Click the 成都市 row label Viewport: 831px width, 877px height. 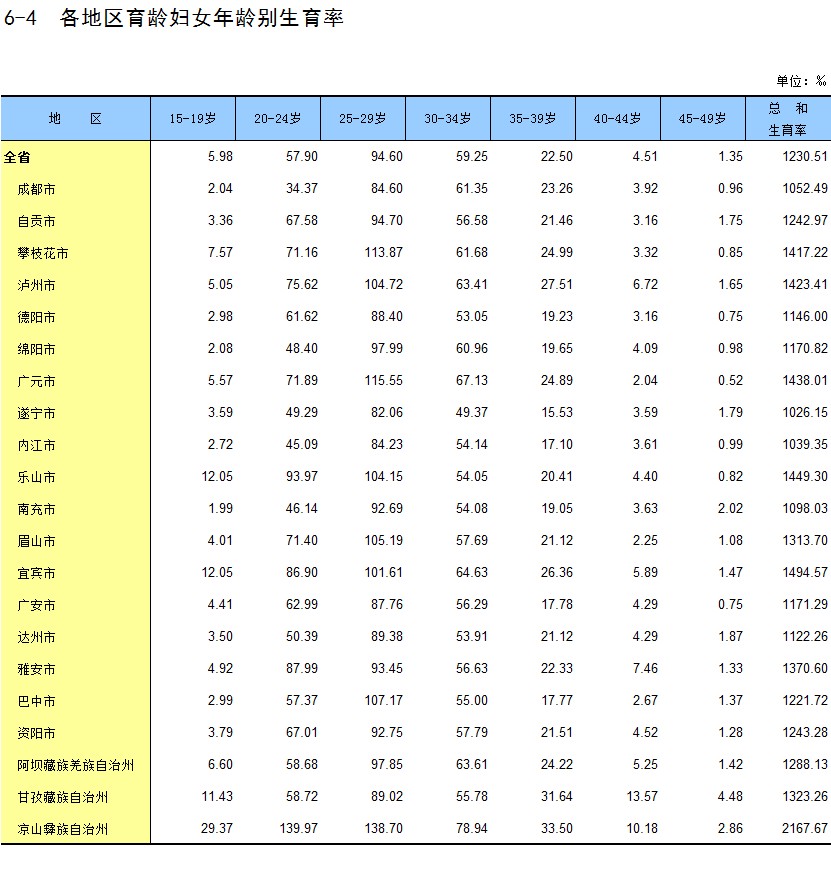tap(36, 189)
